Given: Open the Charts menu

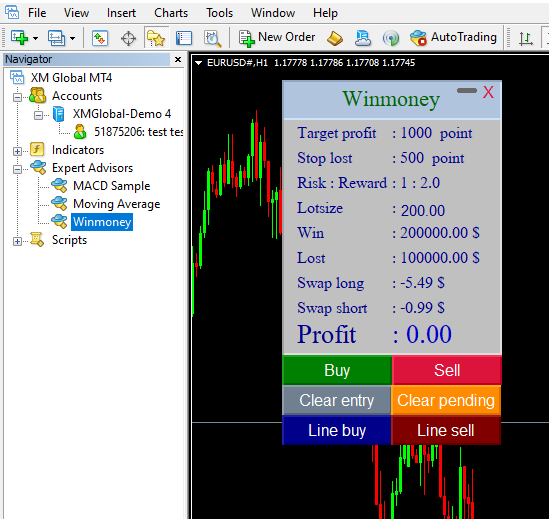Looking at the screenshot, I should (x=171, y=13).
